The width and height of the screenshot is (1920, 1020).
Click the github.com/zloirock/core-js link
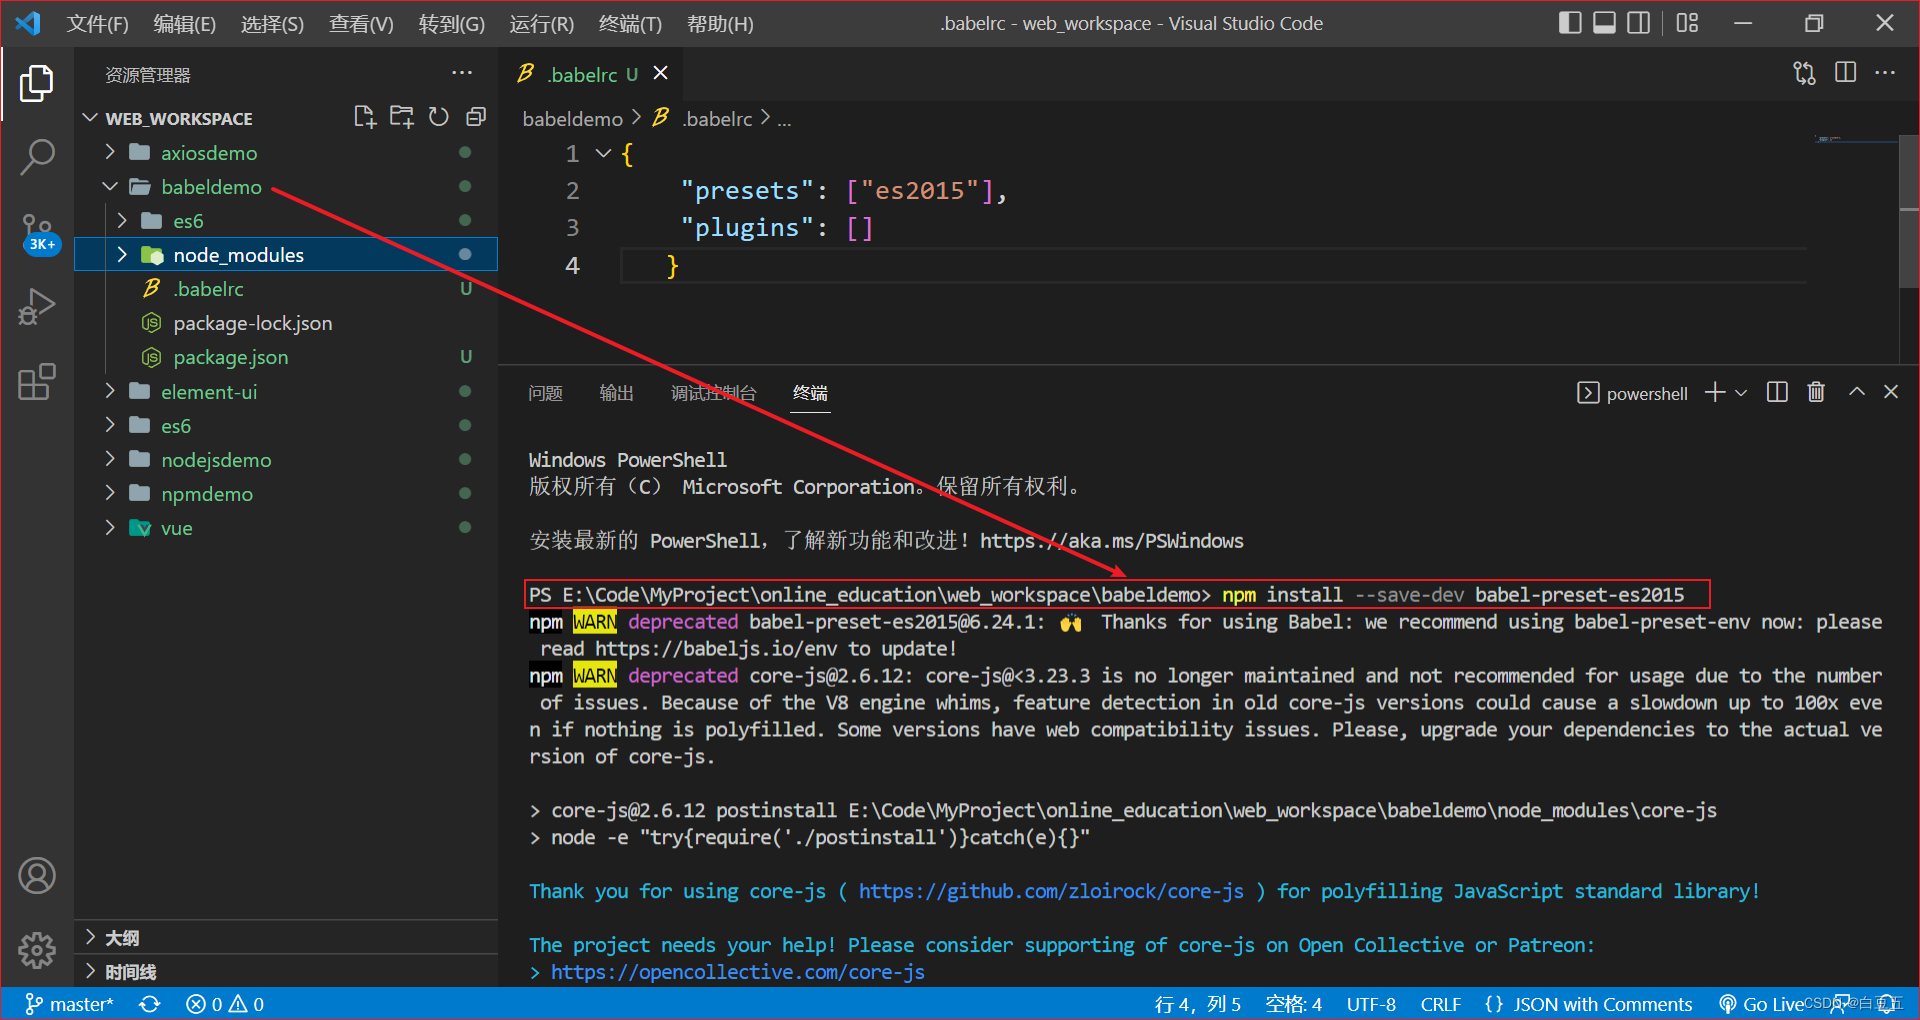(x=1051, y=891)
